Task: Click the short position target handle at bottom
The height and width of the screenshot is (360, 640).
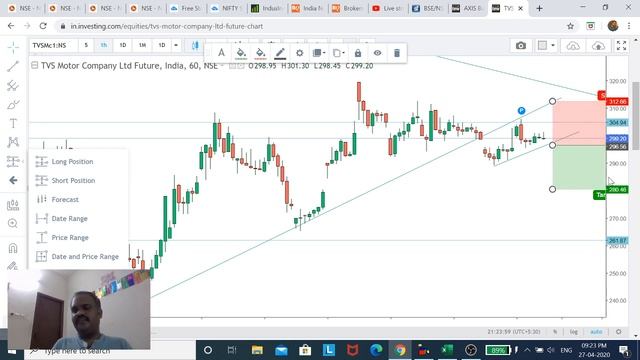Action: (x=552, y=189)
